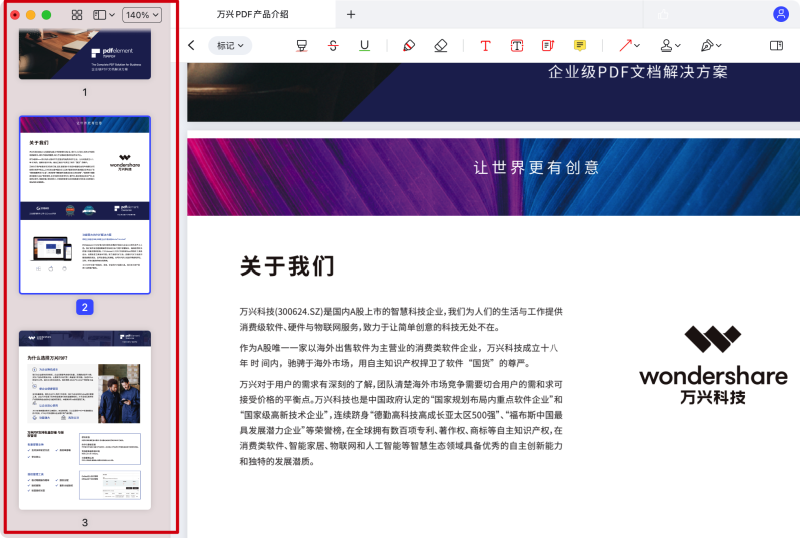Screen dimensions: 800x538
Task: Expand the arrow shapes dropdown chevron
Action: coord(637,46)
